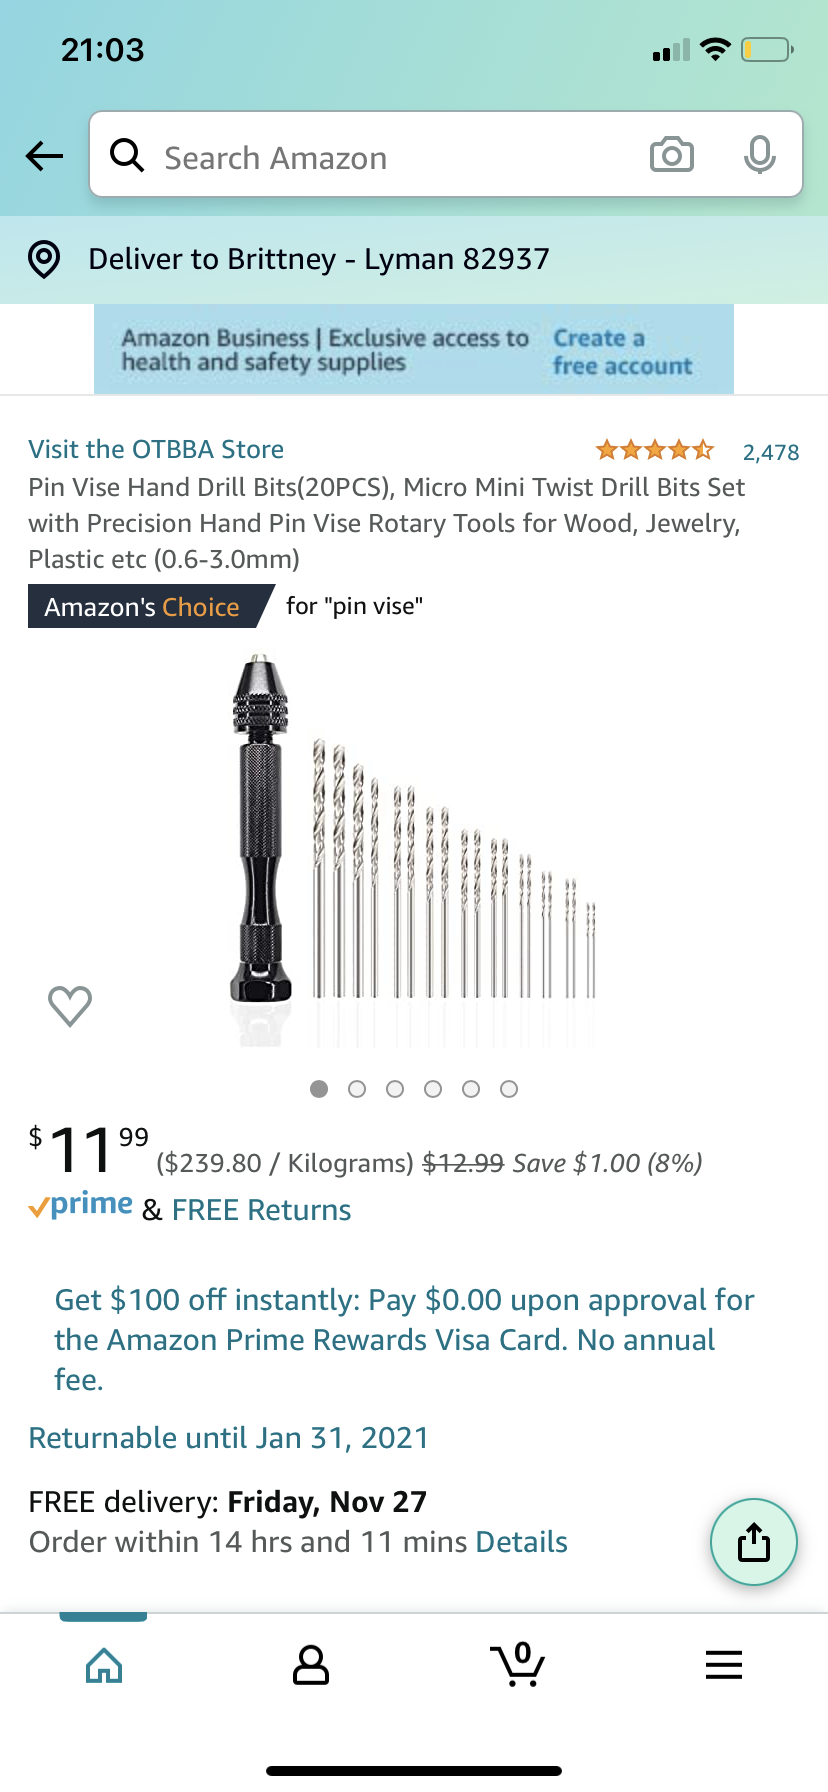Change the Deliver to Brittney address
The image size is (828, 1792).
(319, 259)
